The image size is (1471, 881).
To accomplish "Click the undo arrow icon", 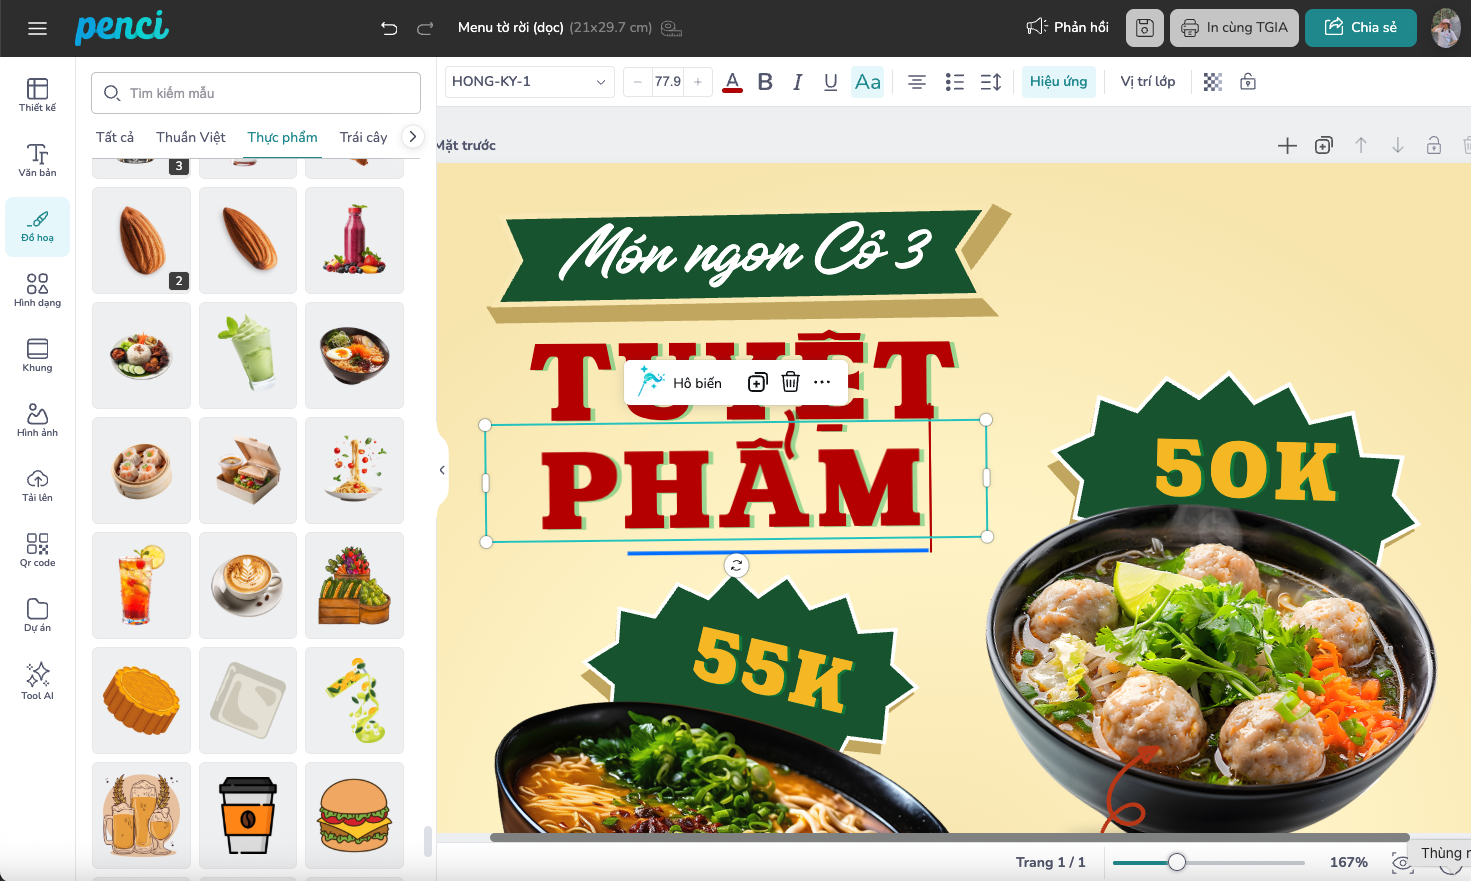I will pyautogui.click(x=389, y=28).
